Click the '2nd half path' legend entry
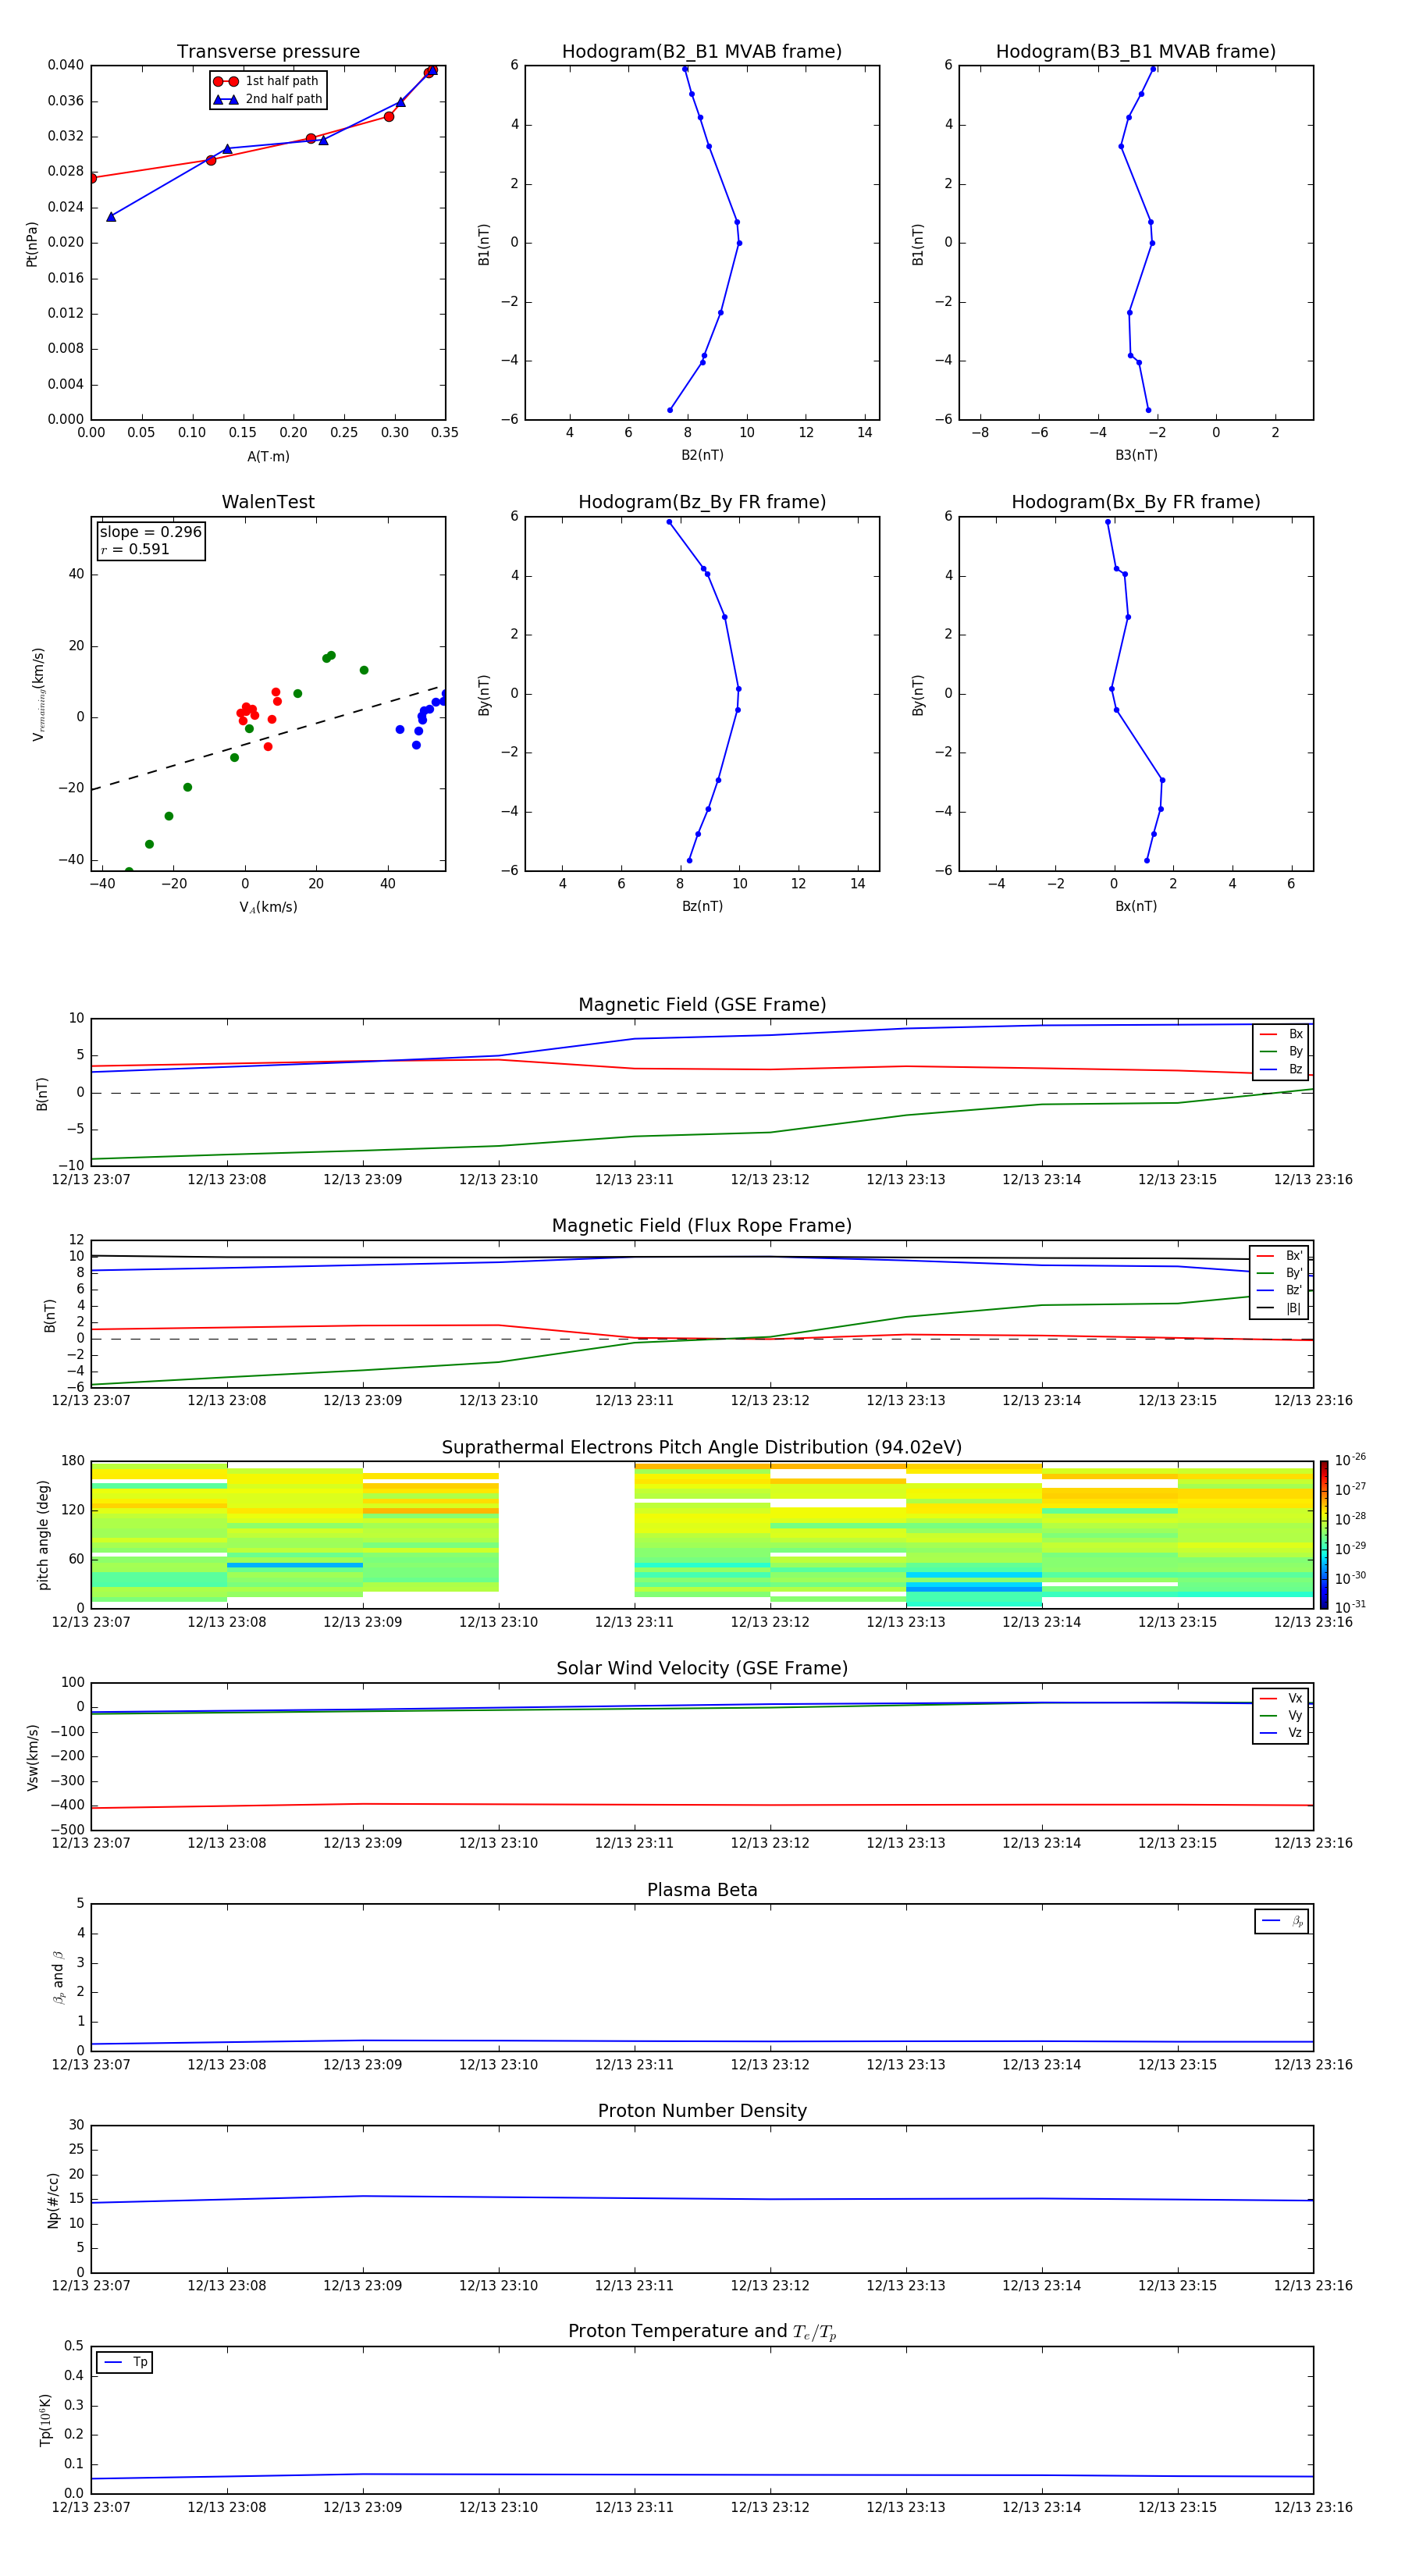 268,99
